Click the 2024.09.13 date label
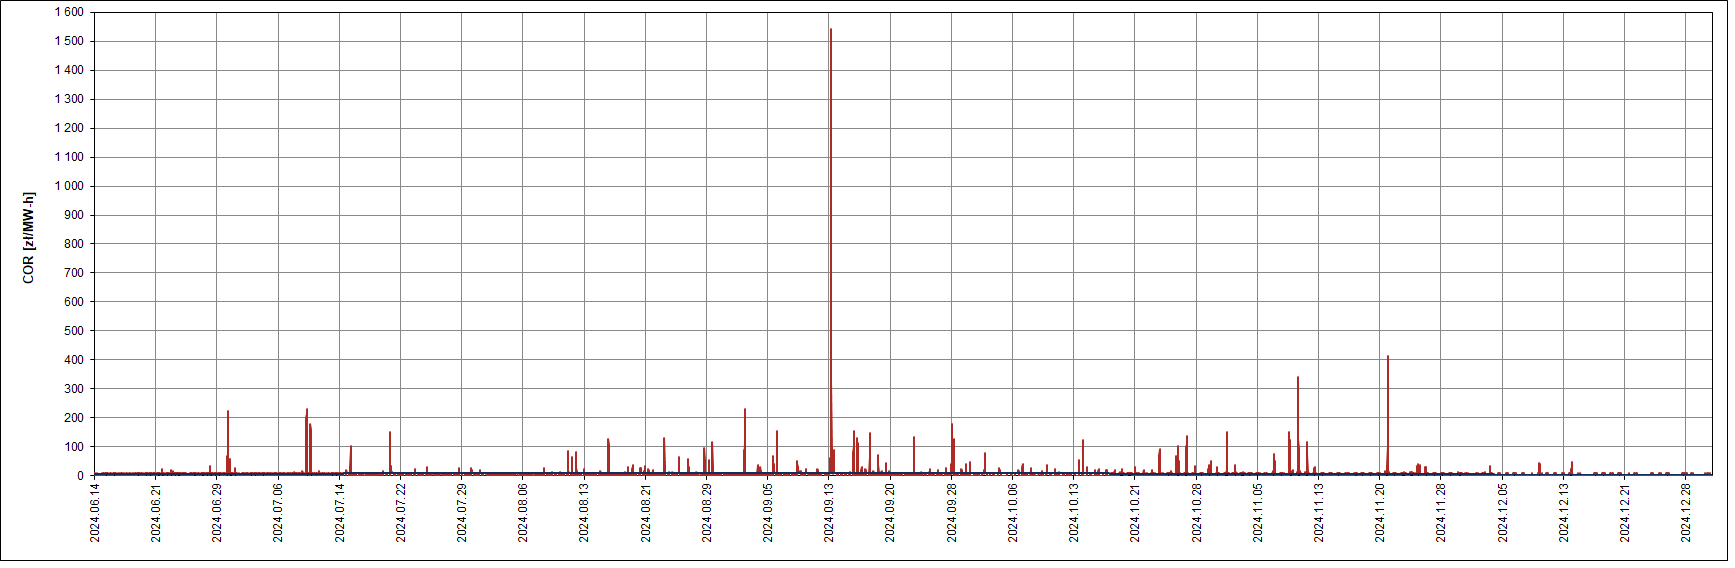This screenshot has width=1735, height=568. click(829, 513)
